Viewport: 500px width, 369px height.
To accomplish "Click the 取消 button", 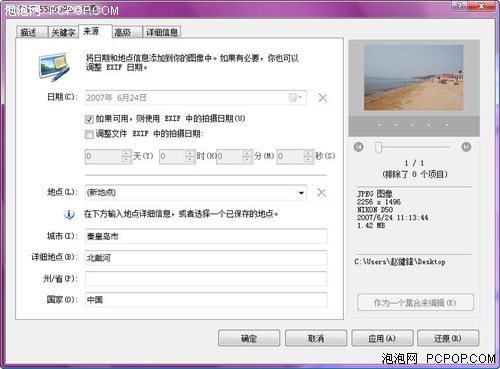I will (316, 338).
